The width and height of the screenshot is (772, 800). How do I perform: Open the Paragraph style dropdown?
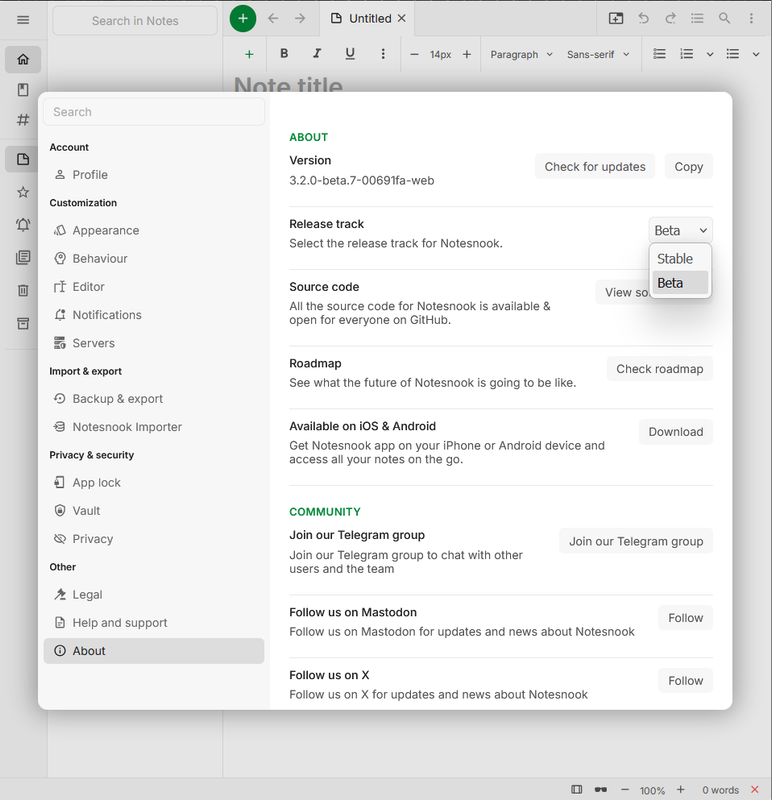click(521, 54)
